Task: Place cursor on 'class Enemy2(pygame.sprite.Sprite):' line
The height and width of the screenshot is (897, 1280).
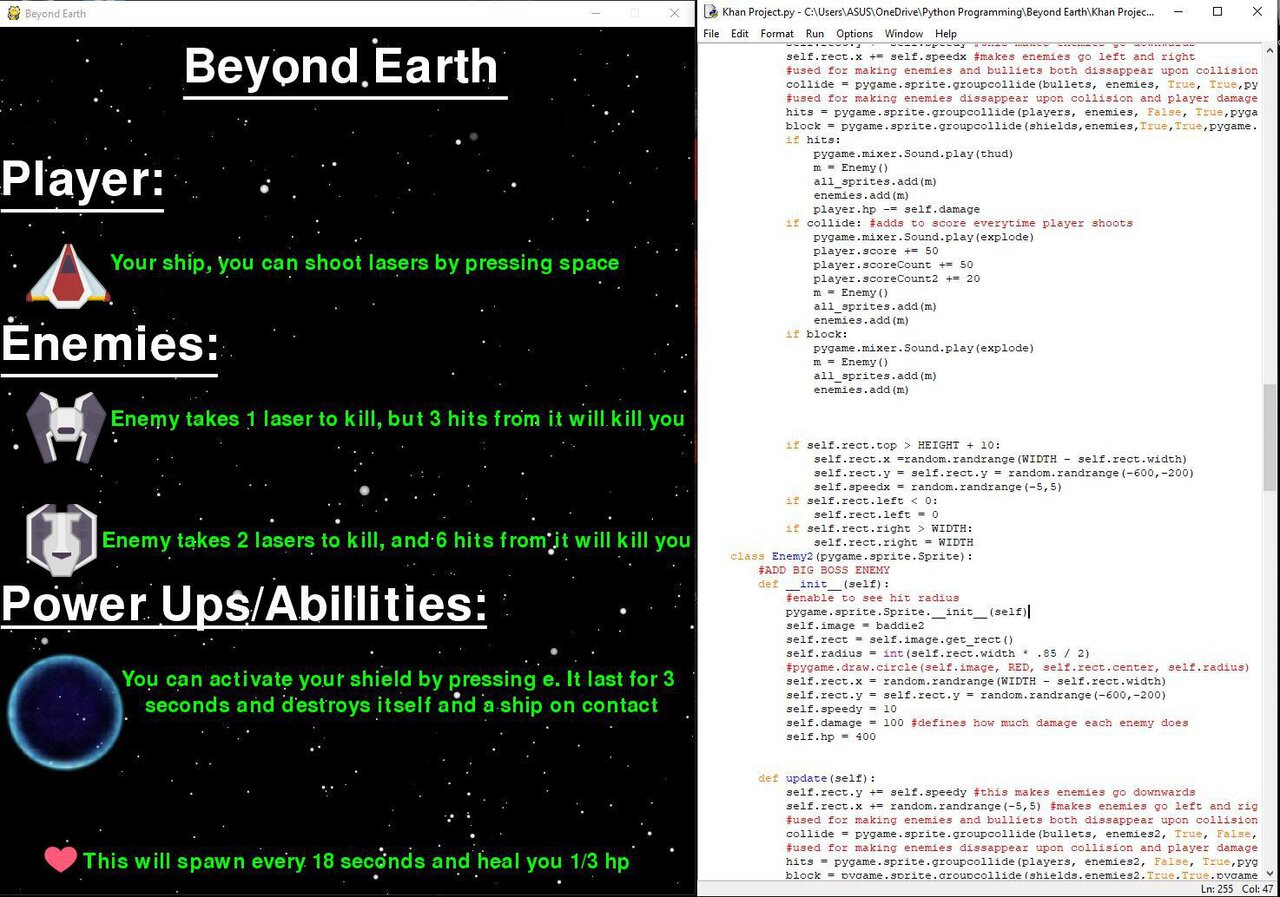Action: tap(851, 556)
